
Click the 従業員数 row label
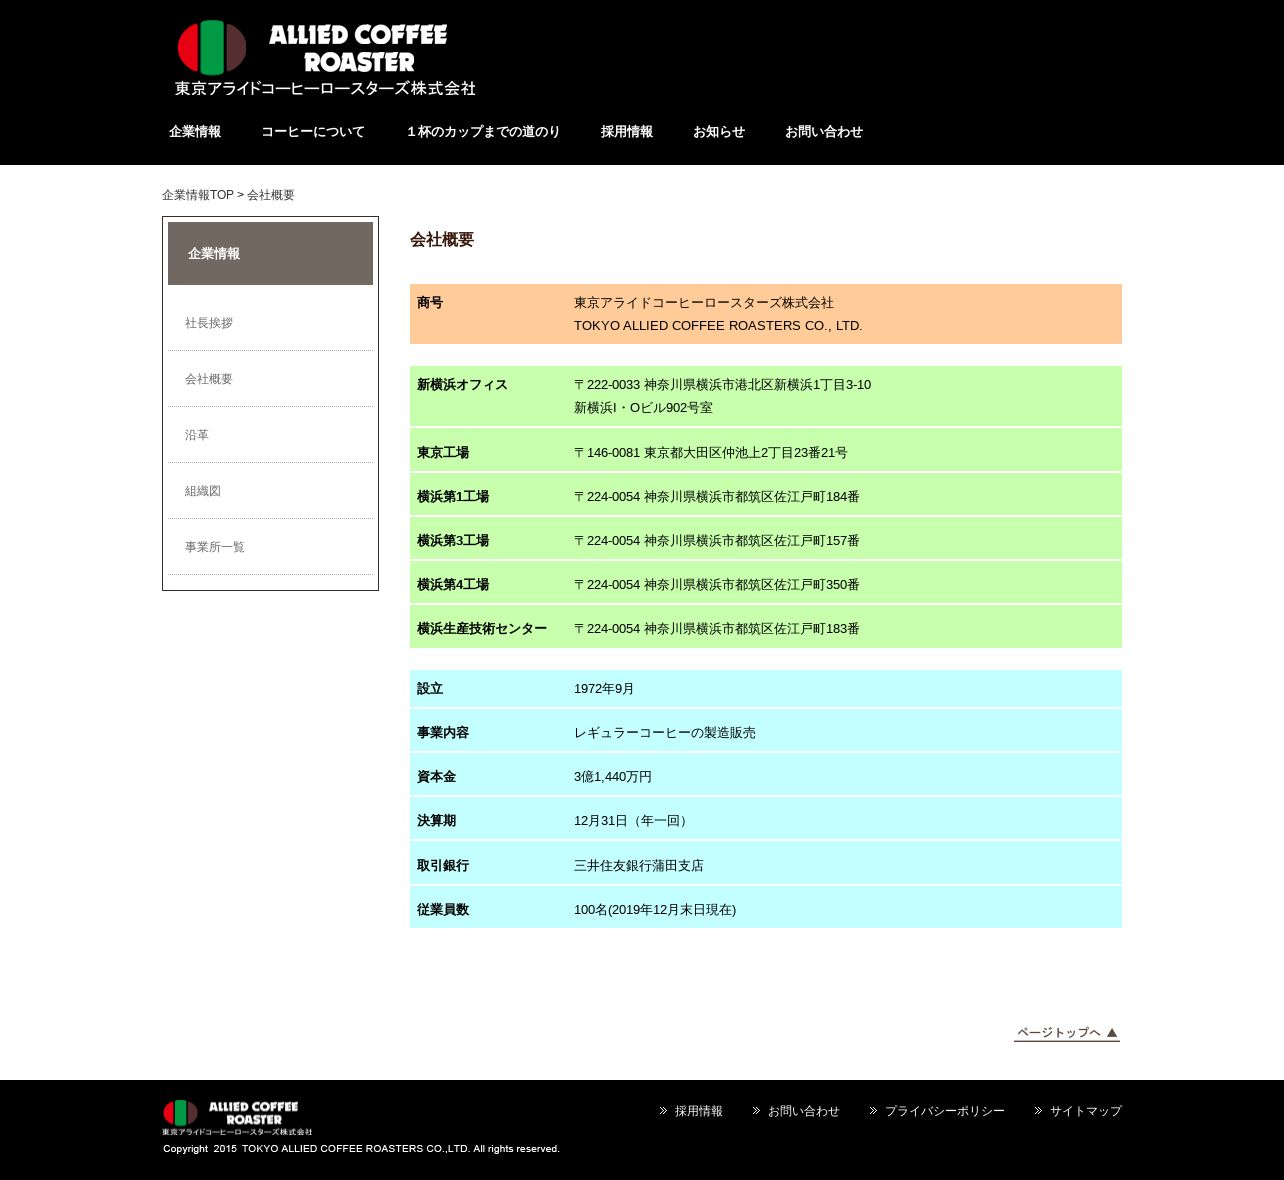coord(443,910)
